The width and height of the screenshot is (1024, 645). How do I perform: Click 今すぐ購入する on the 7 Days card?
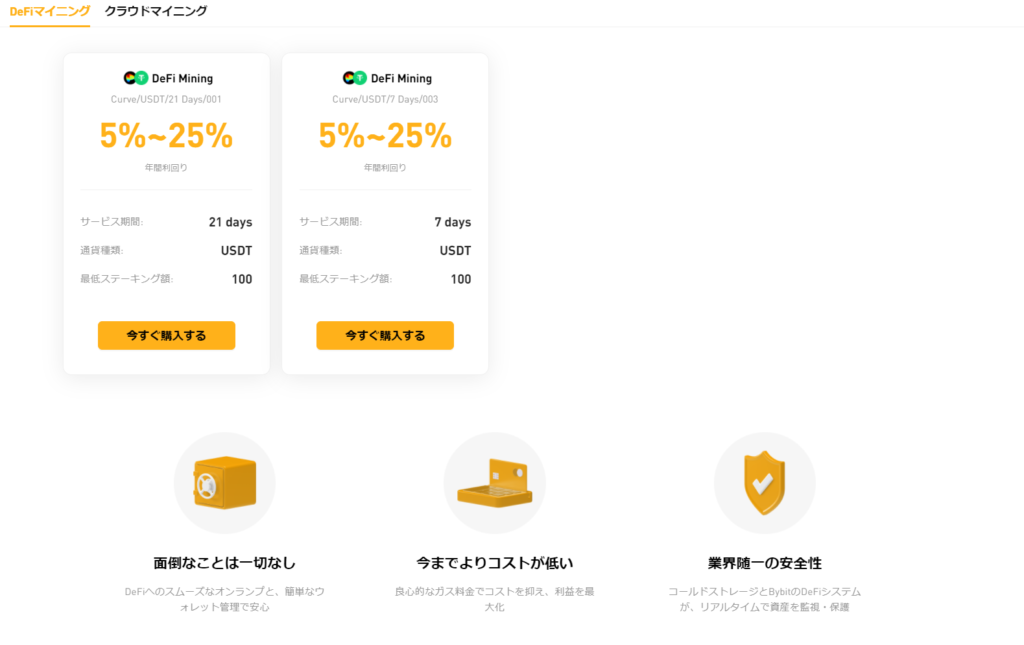[x=385, y=336]
